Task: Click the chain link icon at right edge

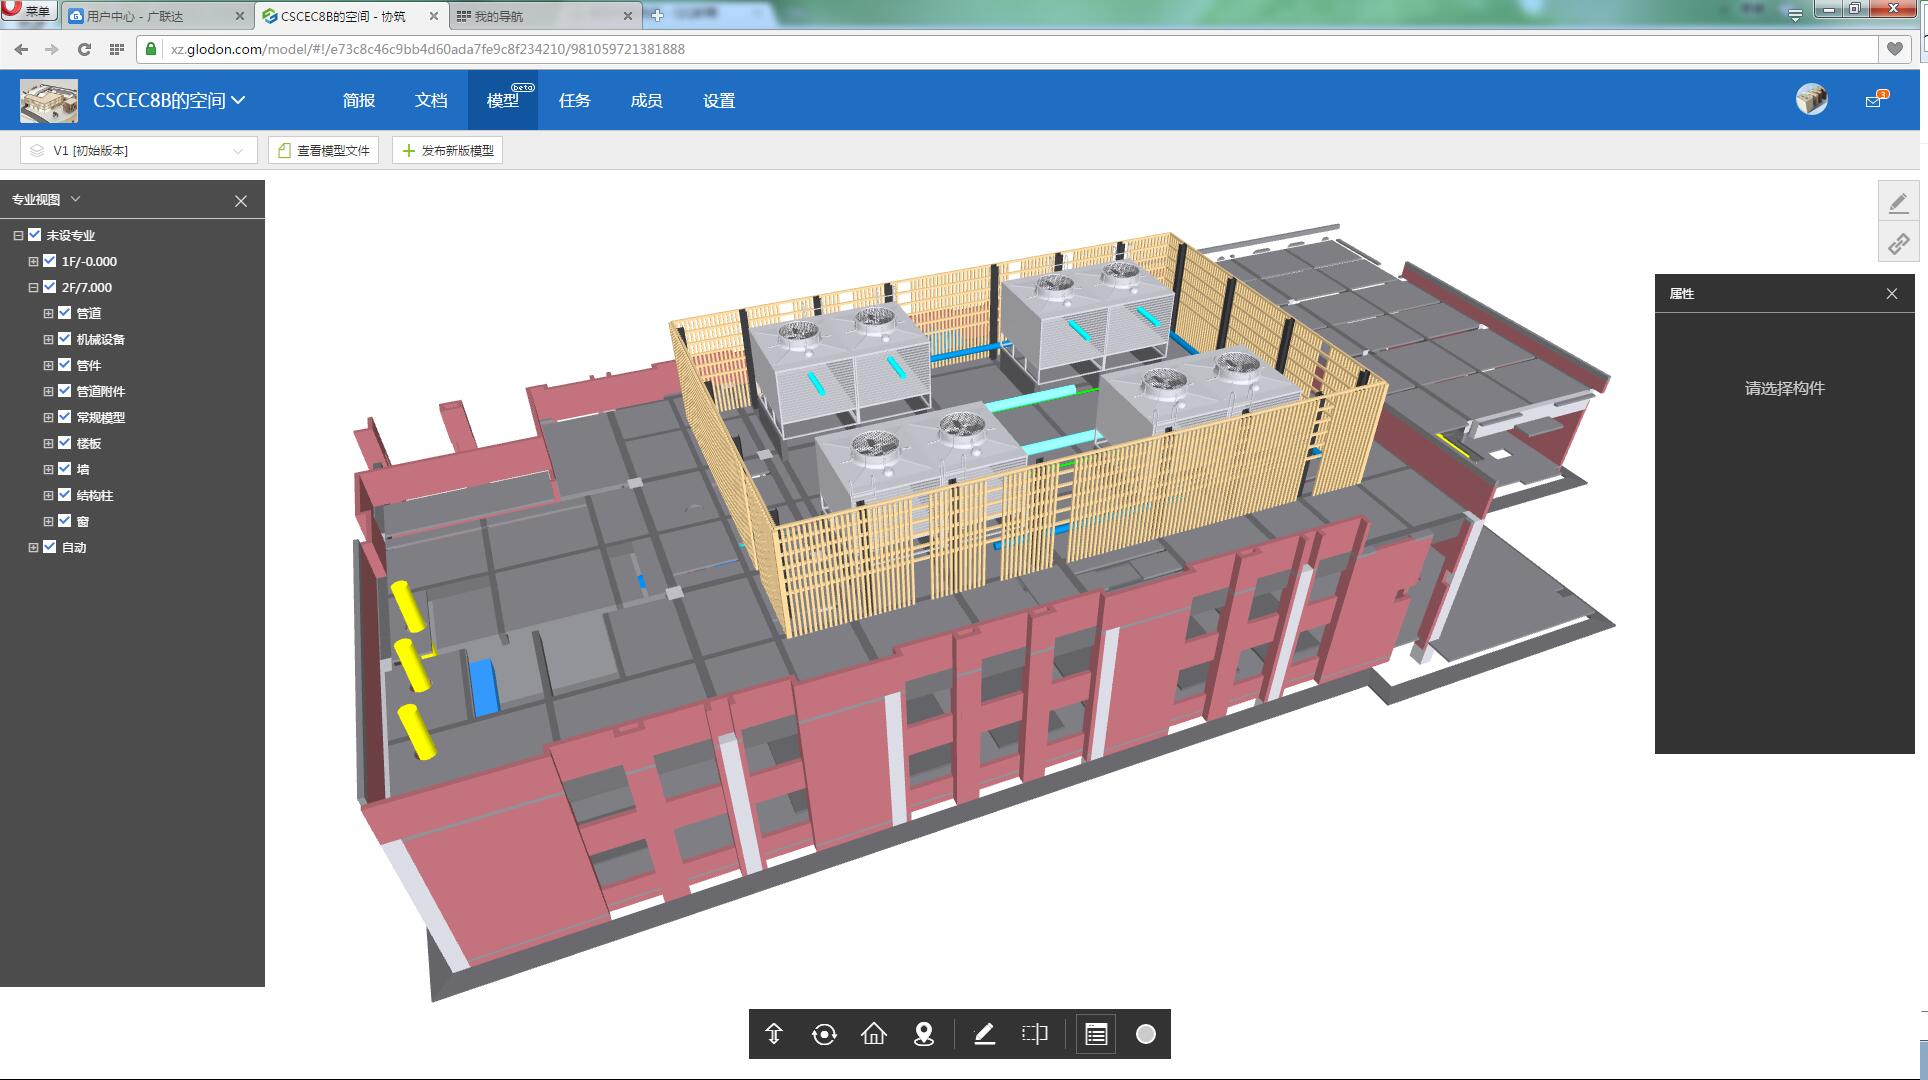Action: coord(1898,244)
